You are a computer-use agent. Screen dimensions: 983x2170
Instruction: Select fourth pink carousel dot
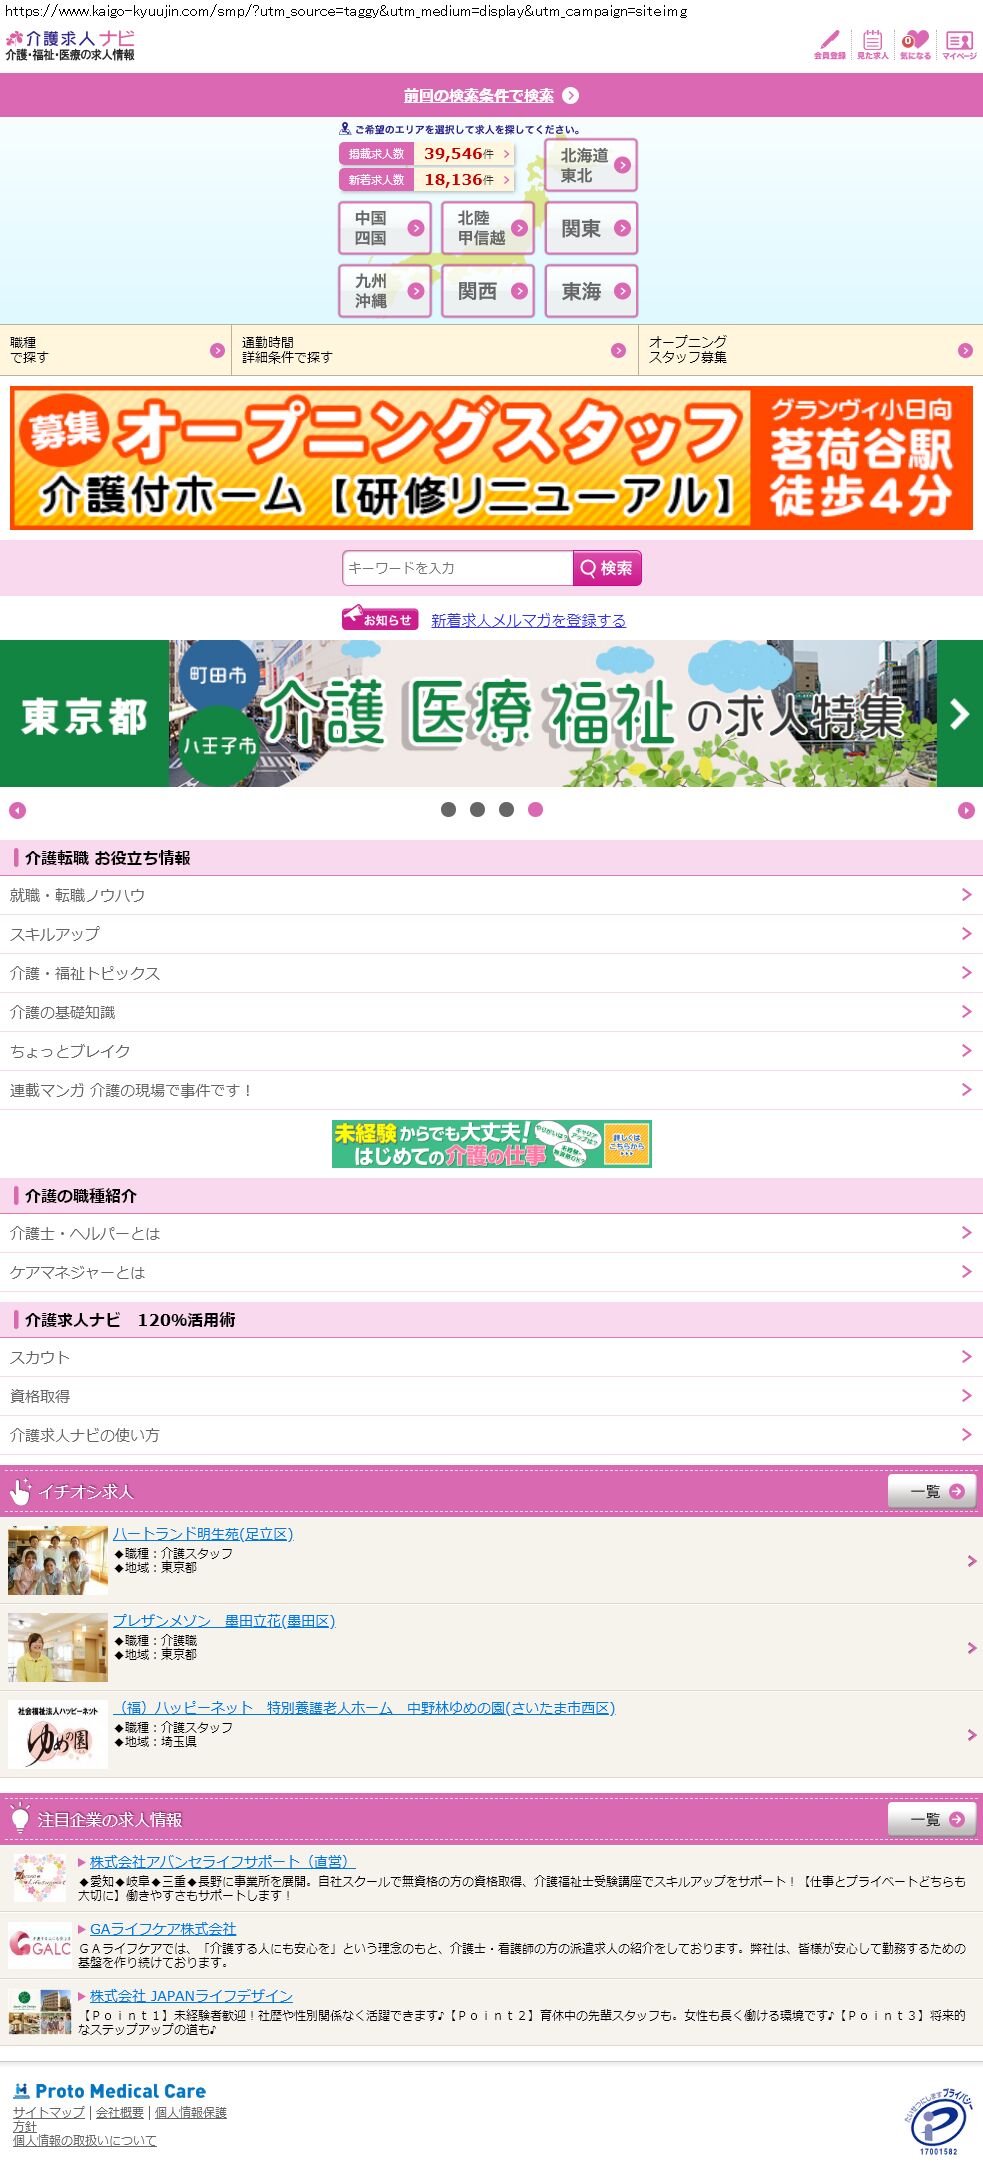[535, 810]
